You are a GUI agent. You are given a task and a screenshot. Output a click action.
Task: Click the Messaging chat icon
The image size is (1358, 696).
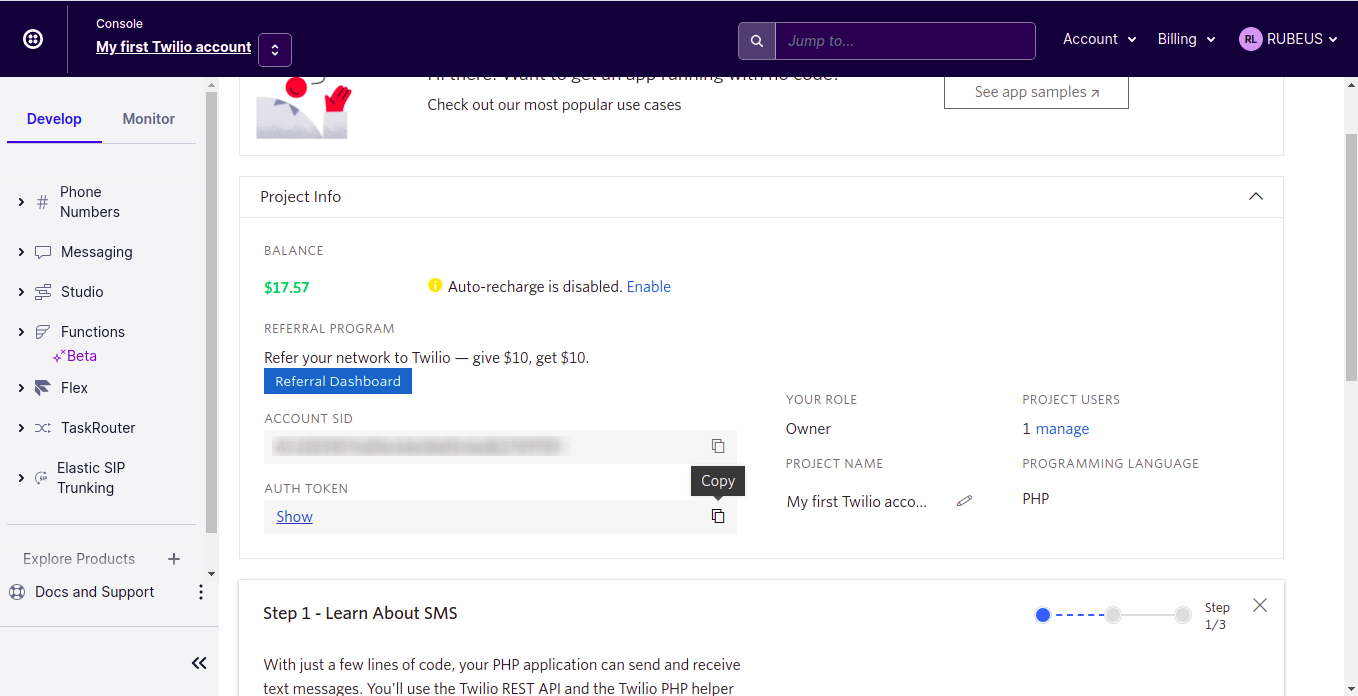tap(42, 252)
